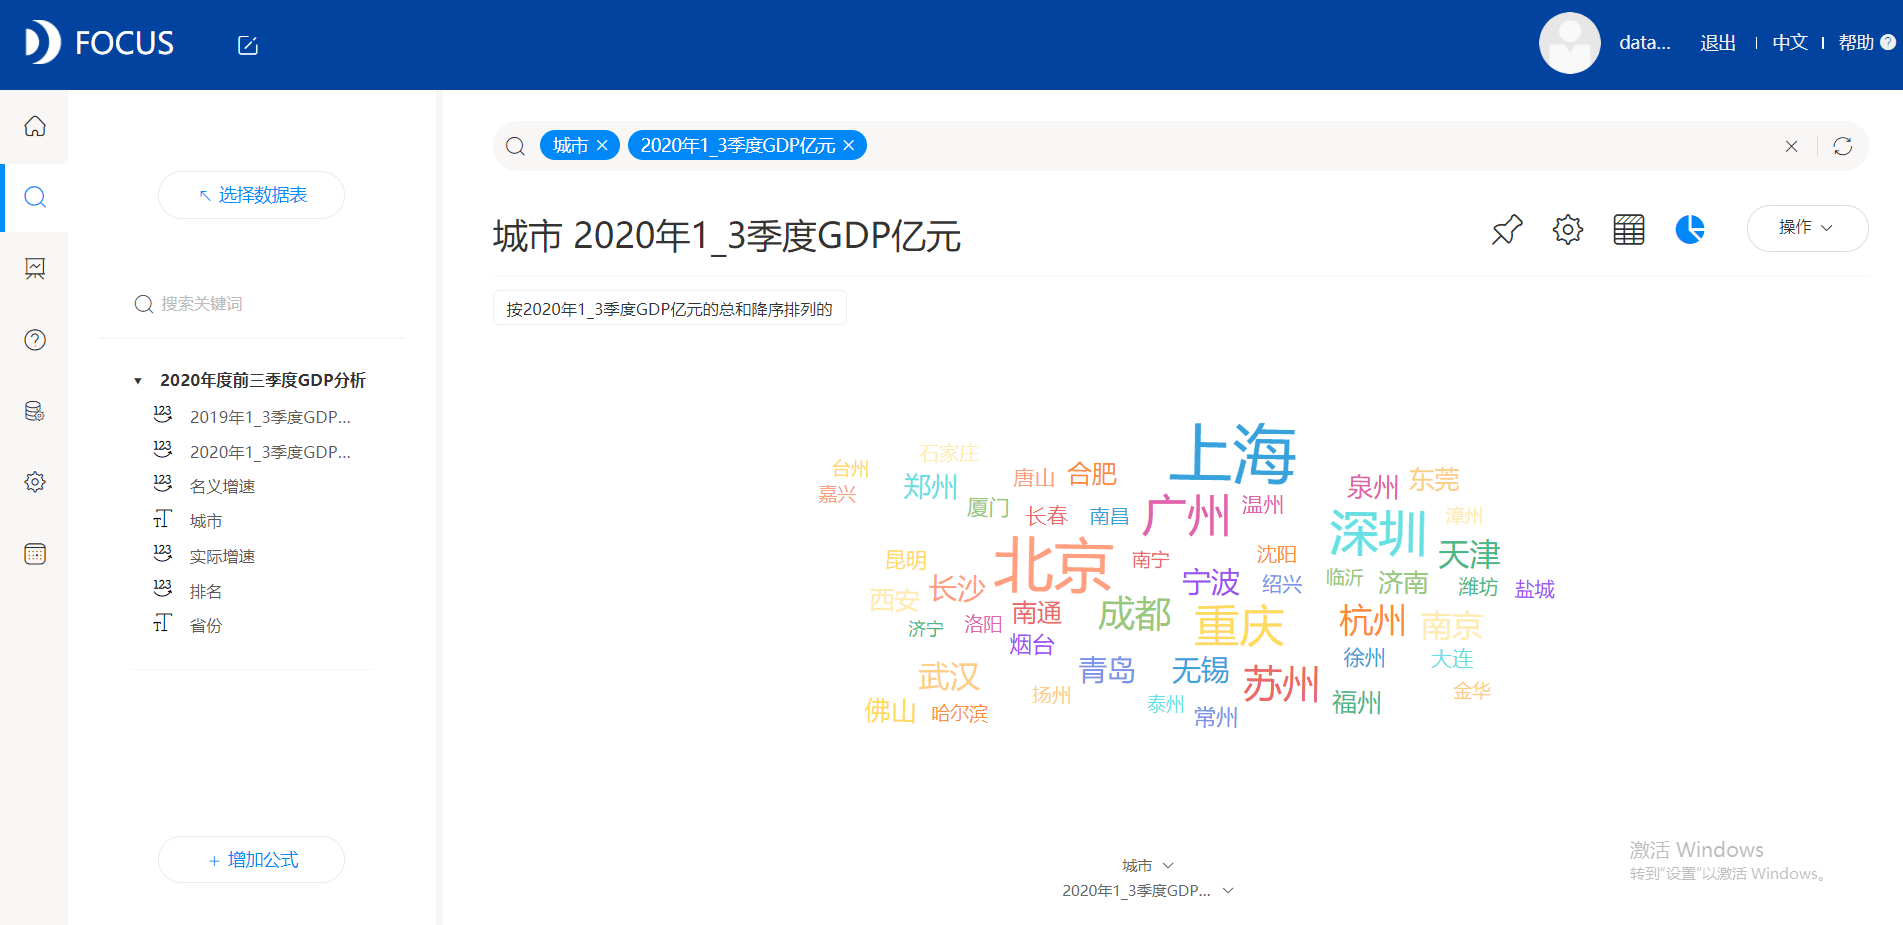
Task: Click the word 武汉 in the word cloud
Action: point(948,677)
